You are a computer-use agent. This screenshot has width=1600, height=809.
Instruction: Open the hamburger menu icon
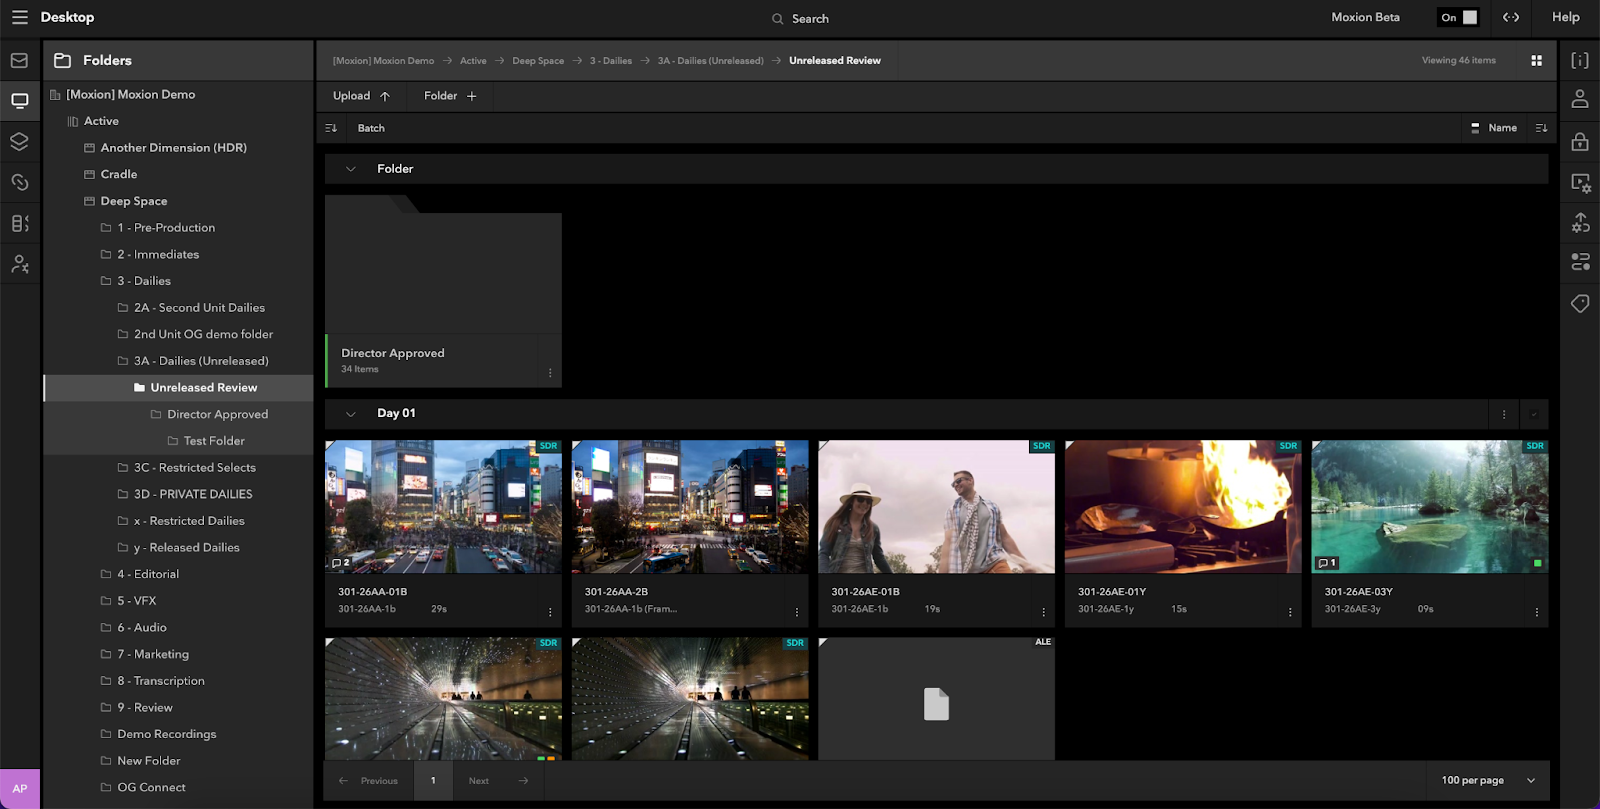coord(19,18)
